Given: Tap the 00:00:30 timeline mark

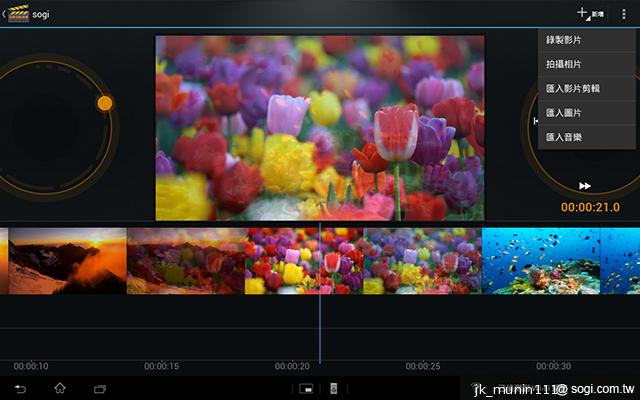Looking at the screenshot, I should tap(553, 366).
